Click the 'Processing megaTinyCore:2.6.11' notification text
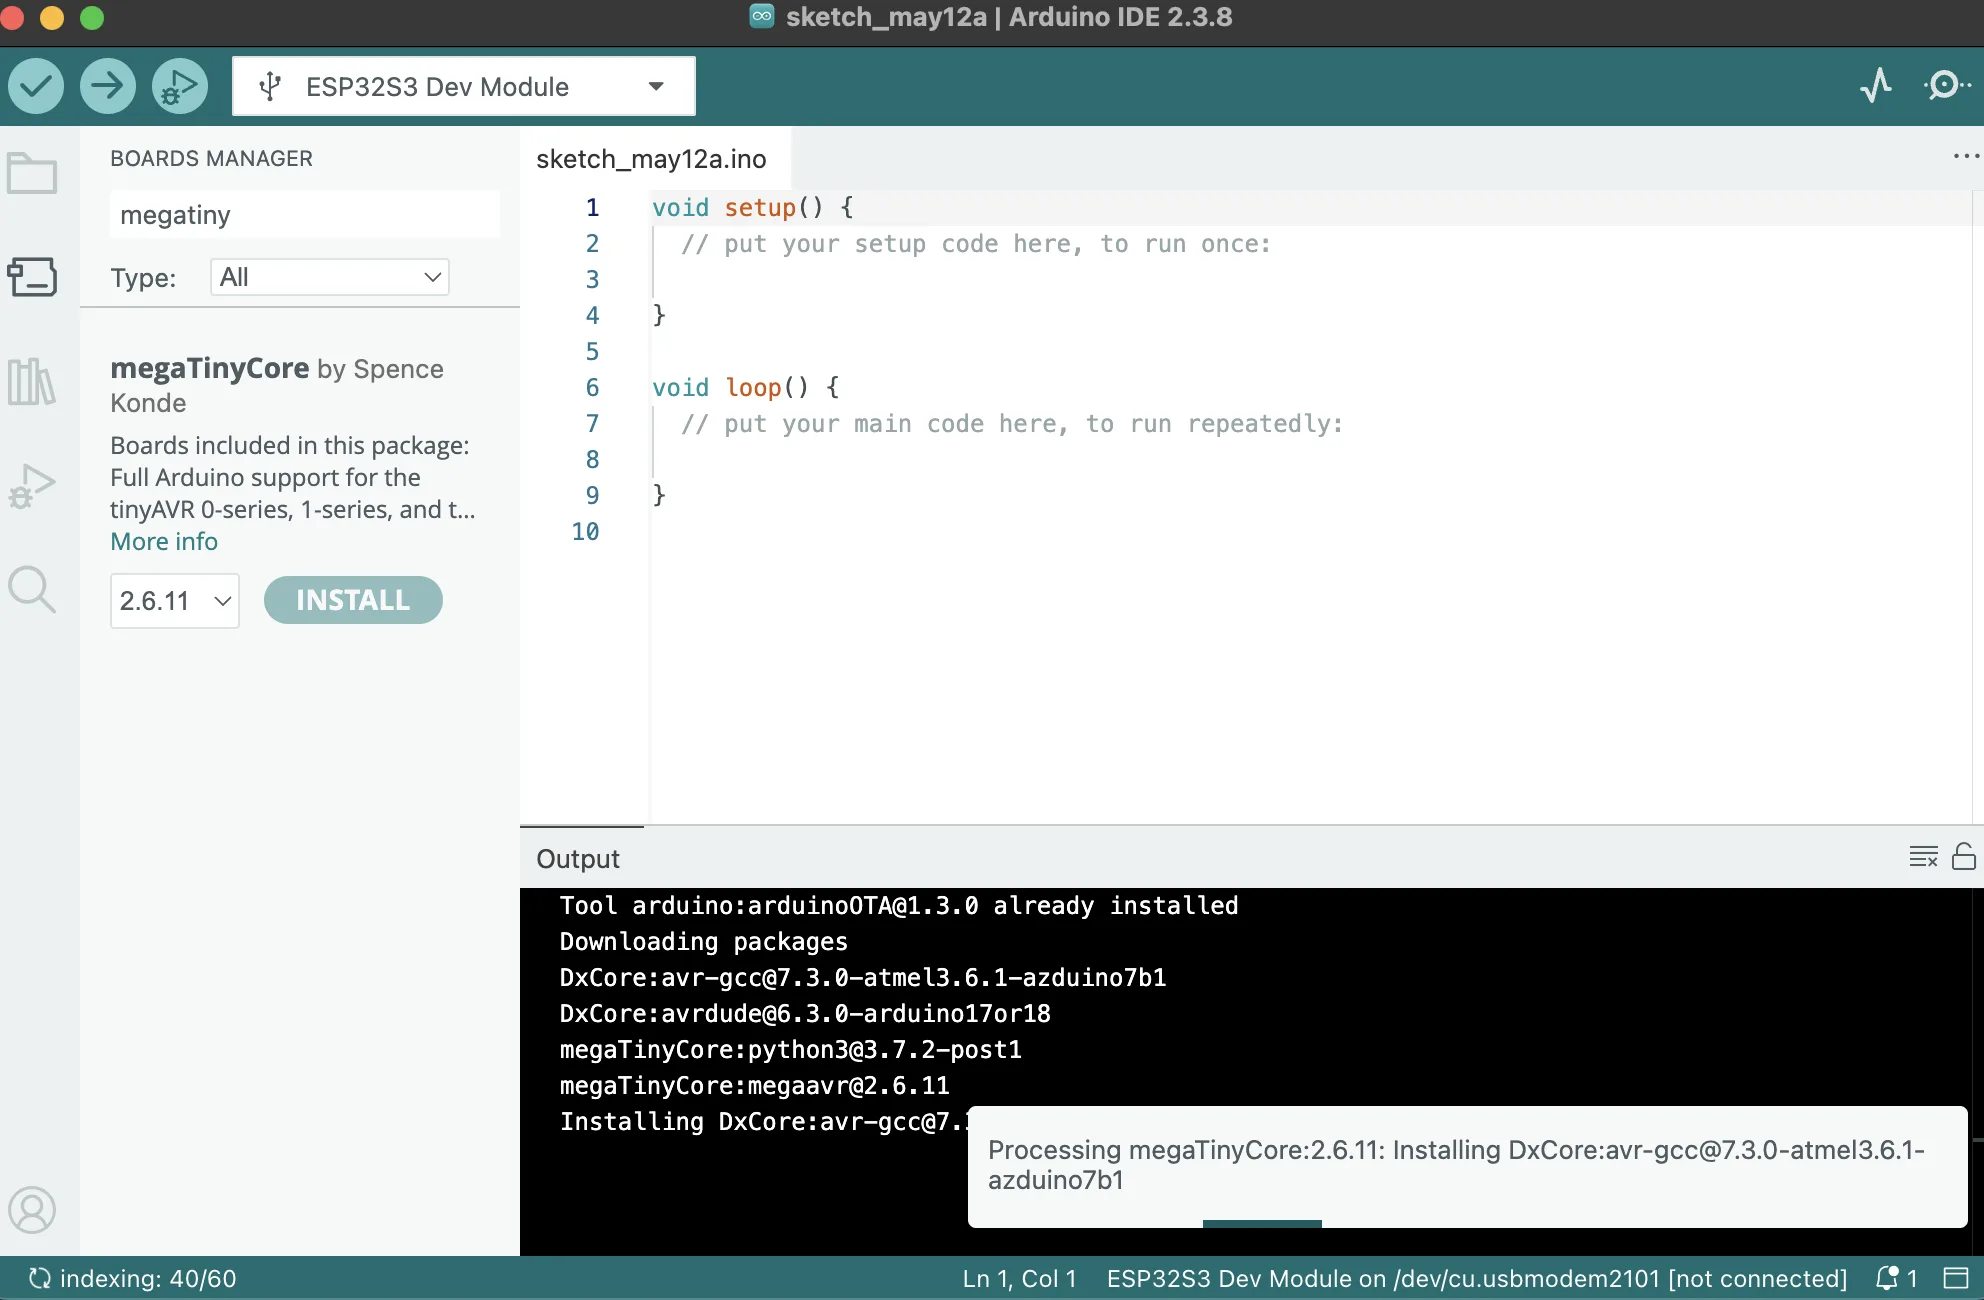This screenshot has height=1300, width=1984. pos(1456,1165)
